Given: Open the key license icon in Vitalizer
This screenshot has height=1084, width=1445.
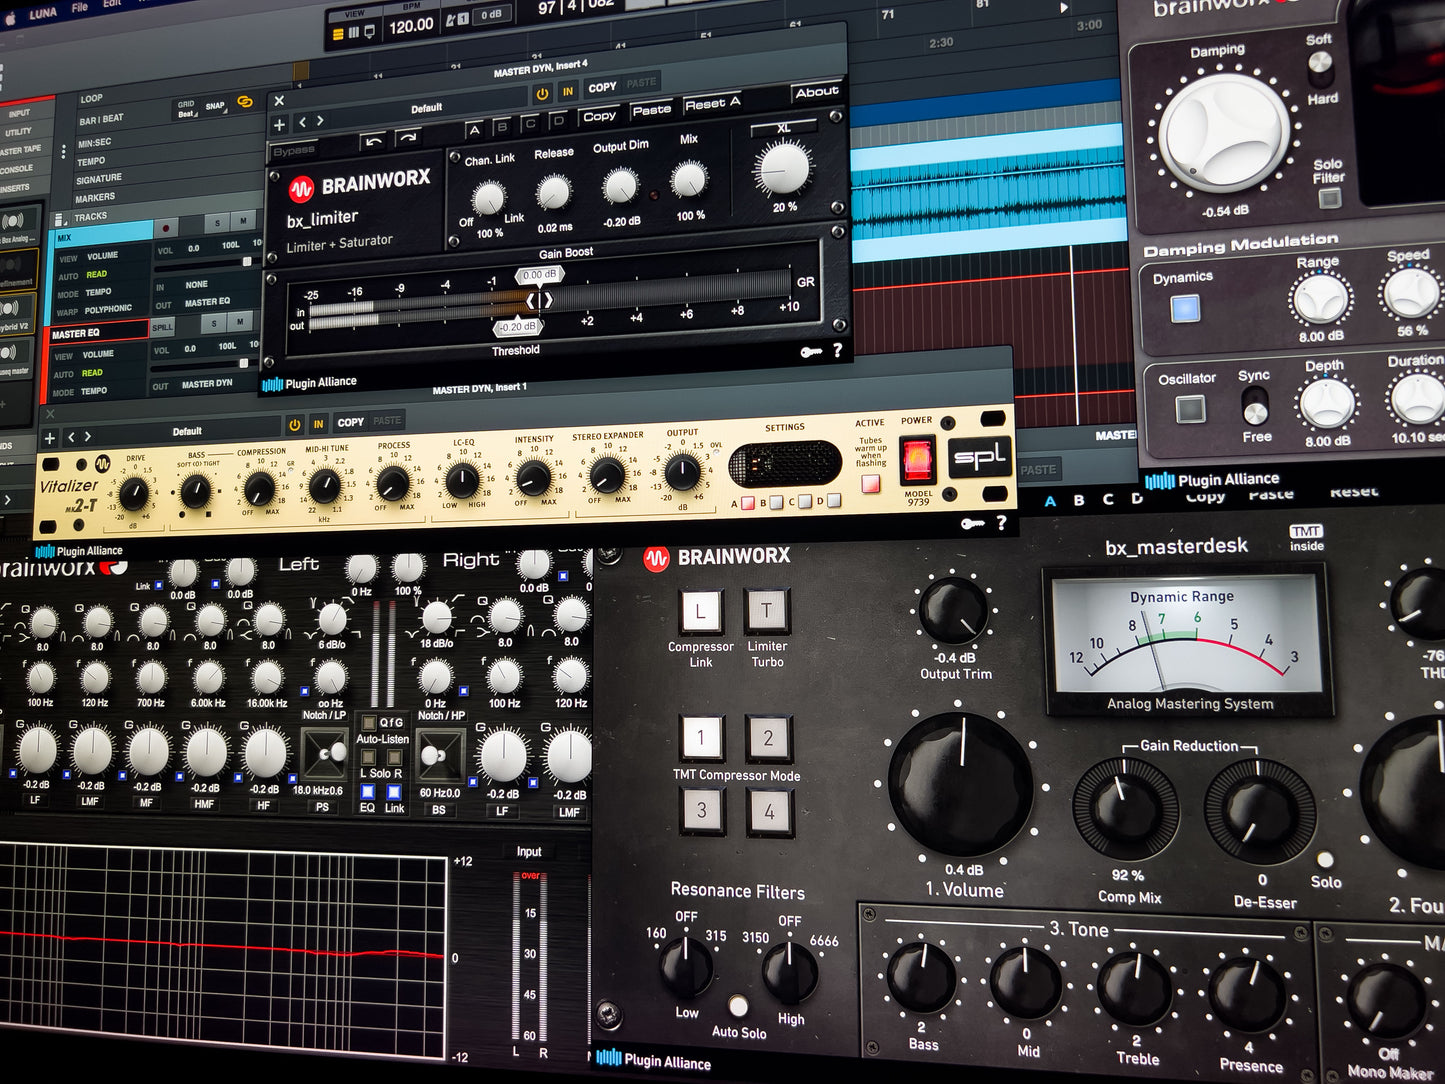Looking at the screenshot, I should click(972, 524).
